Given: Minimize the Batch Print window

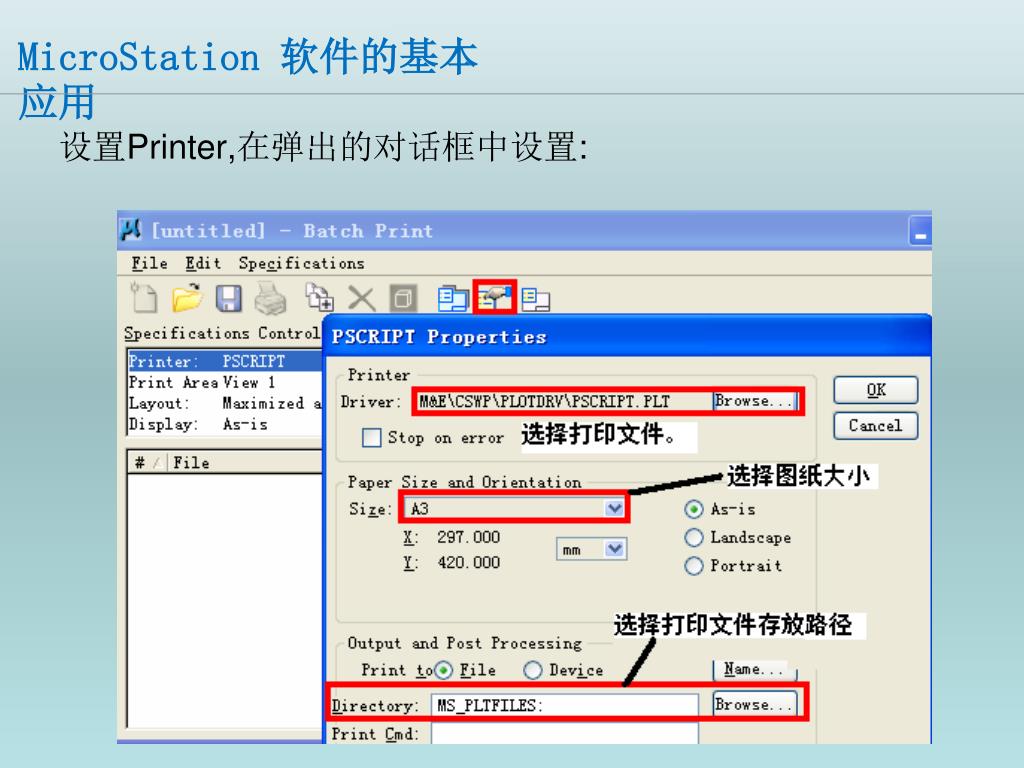Looking at the screenshot, I should (920, 231).
